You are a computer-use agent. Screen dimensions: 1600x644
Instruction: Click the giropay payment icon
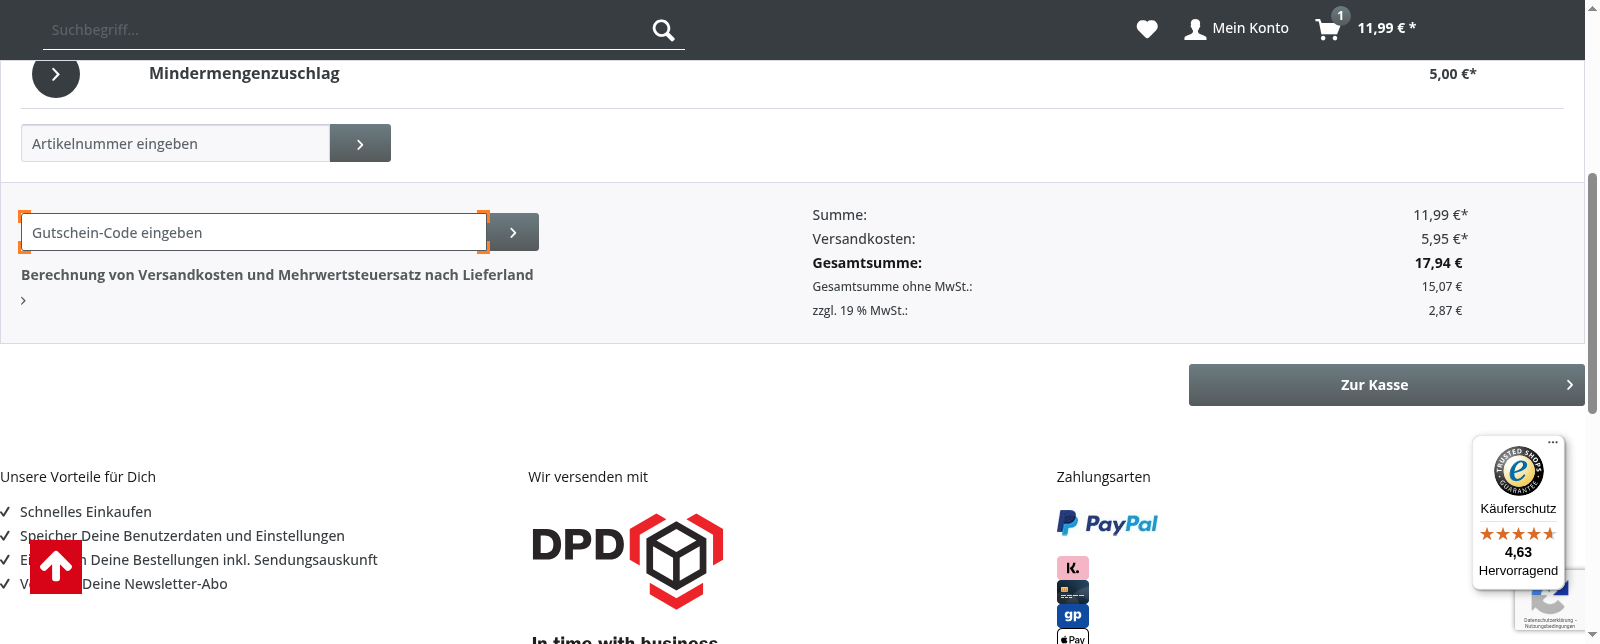tap(1072, 616)
